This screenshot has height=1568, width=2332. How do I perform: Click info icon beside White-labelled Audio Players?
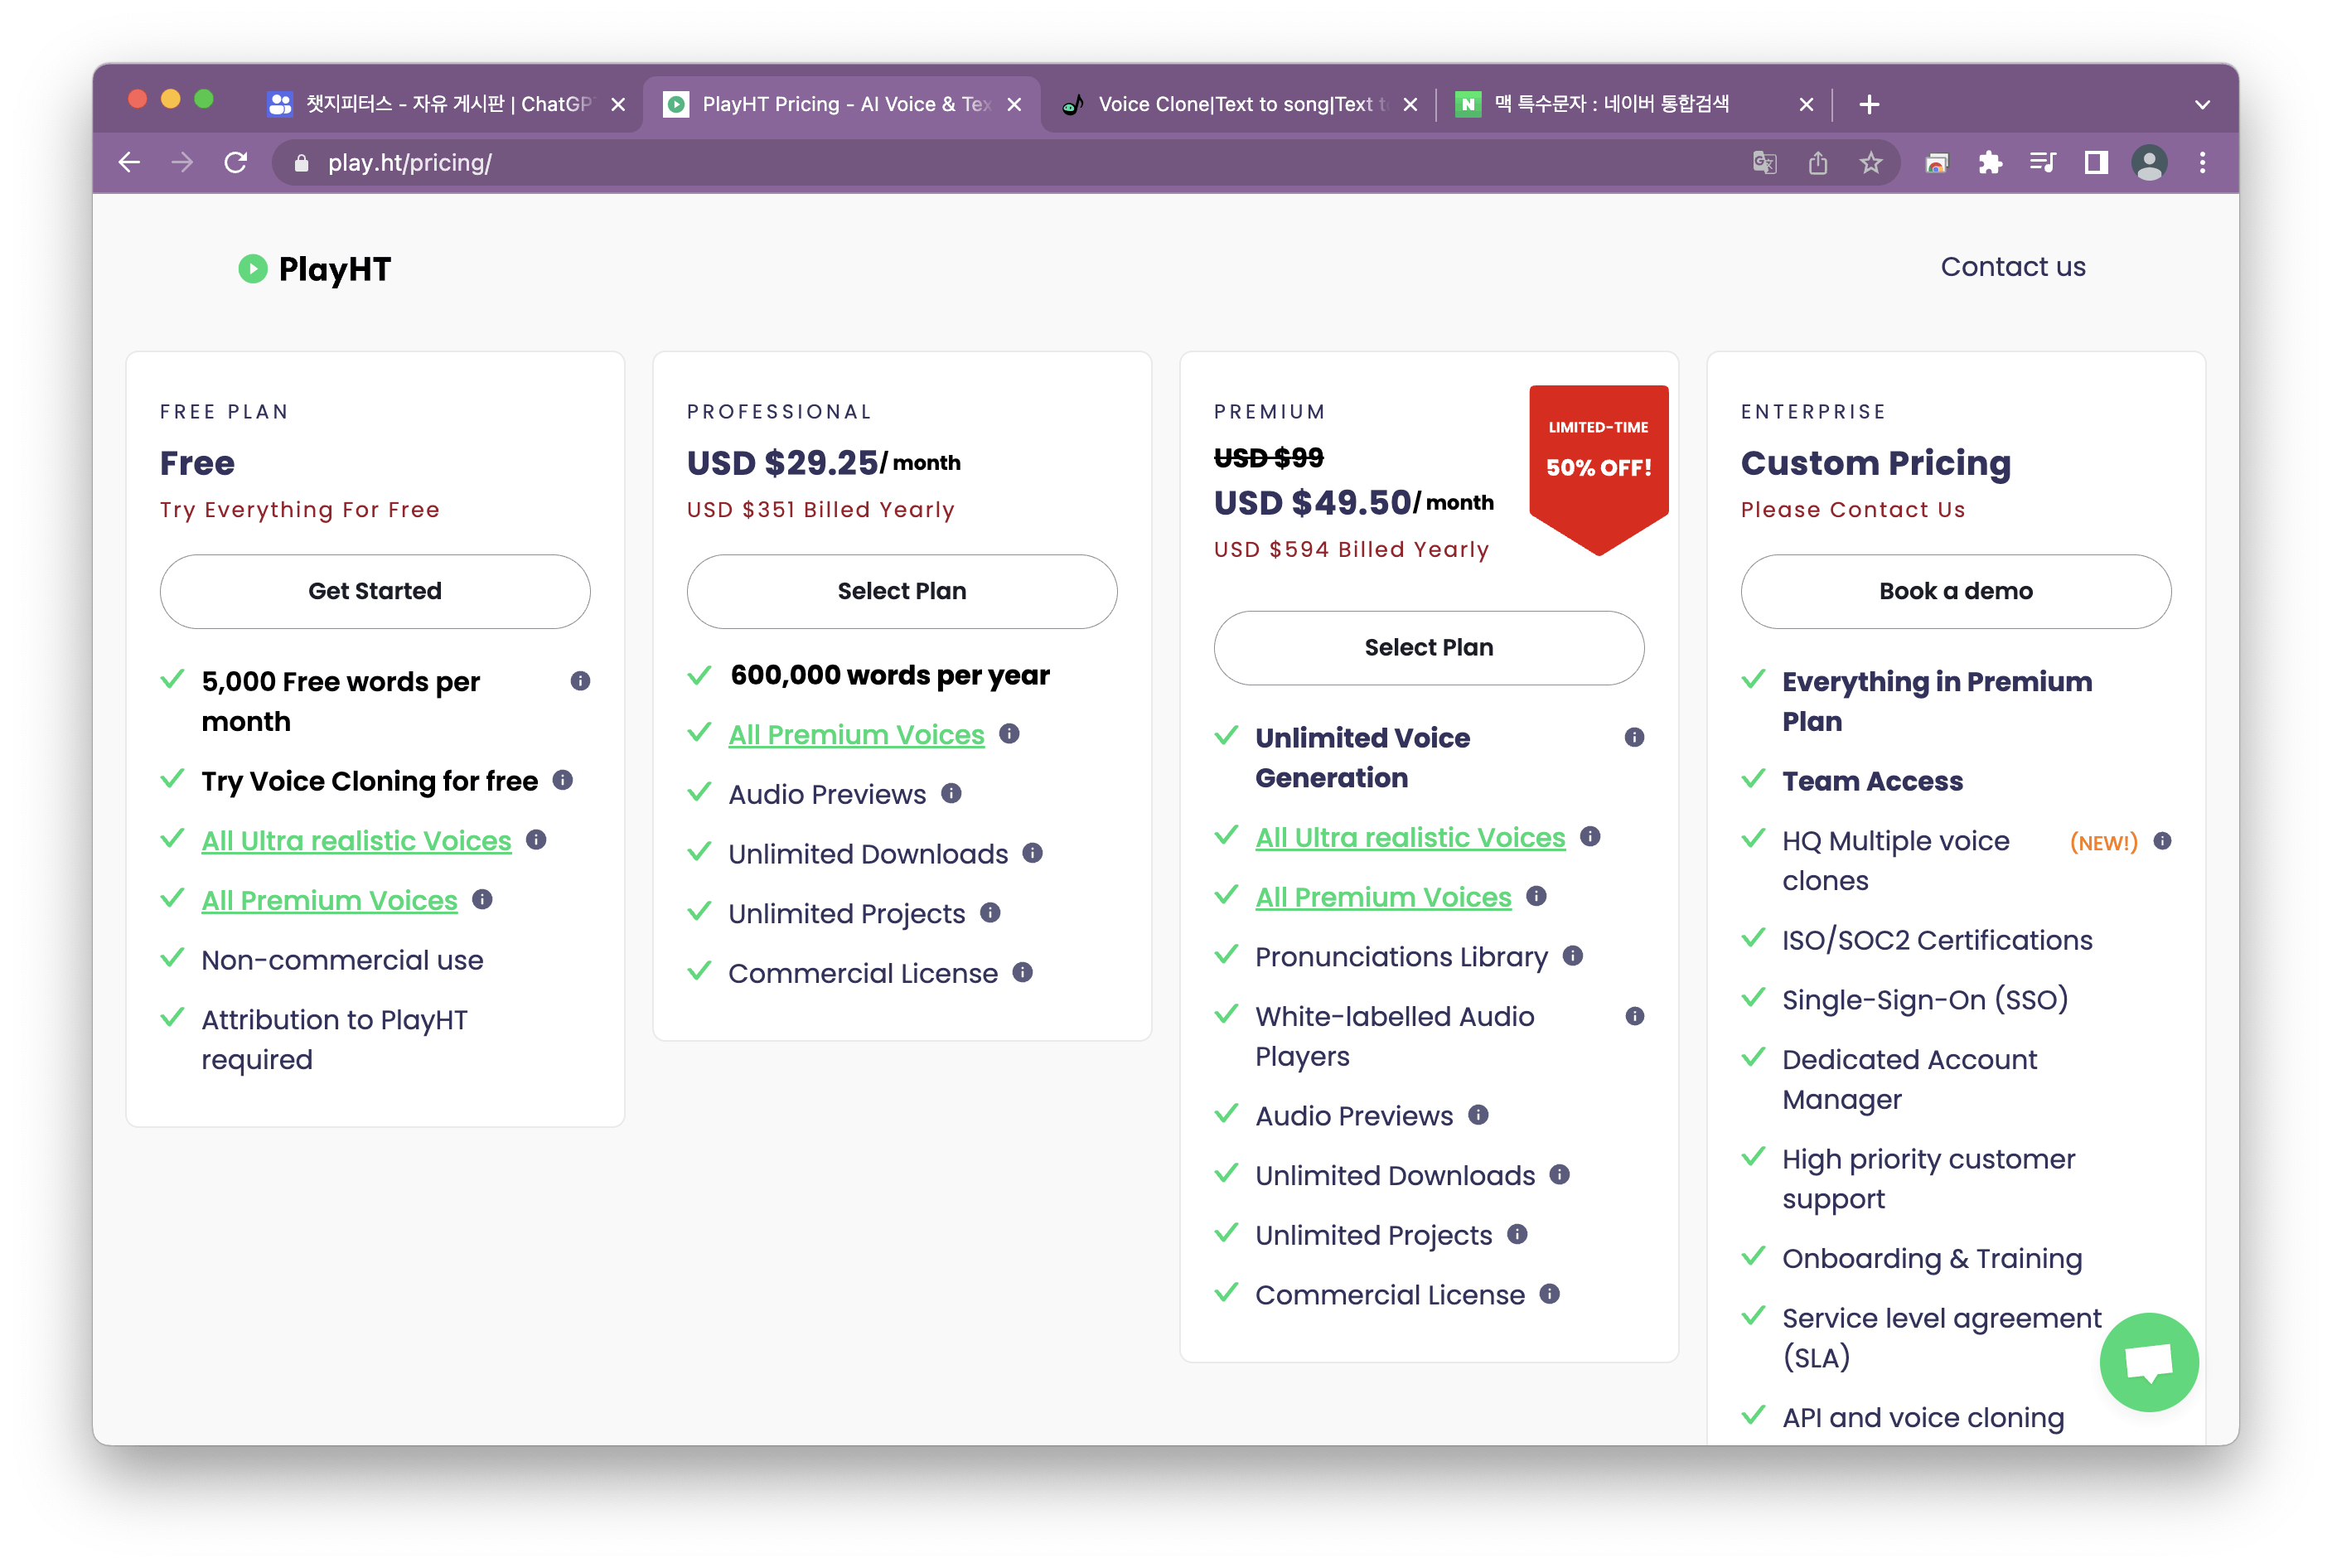coord(1634,1016)
